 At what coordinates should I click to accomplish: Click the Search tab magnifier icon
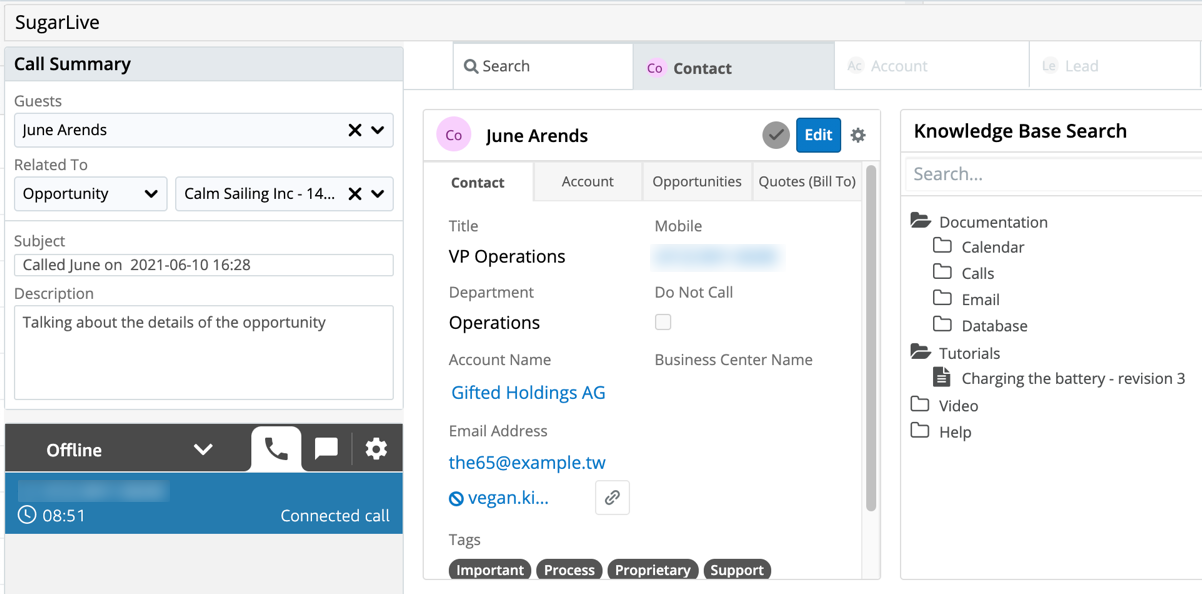(x=471, y=66)
